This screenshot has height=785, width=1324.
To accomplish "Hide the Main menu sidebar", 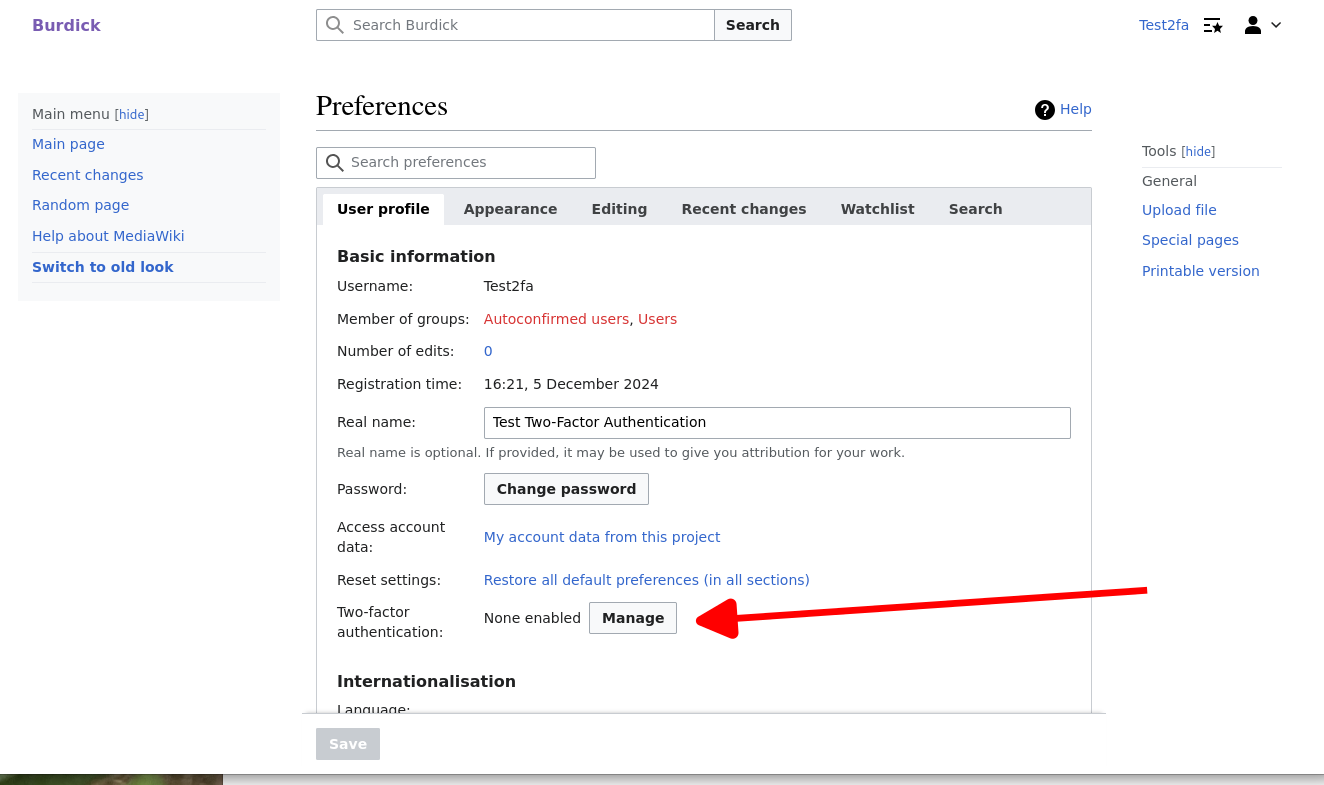I will [x=132, y=115].
